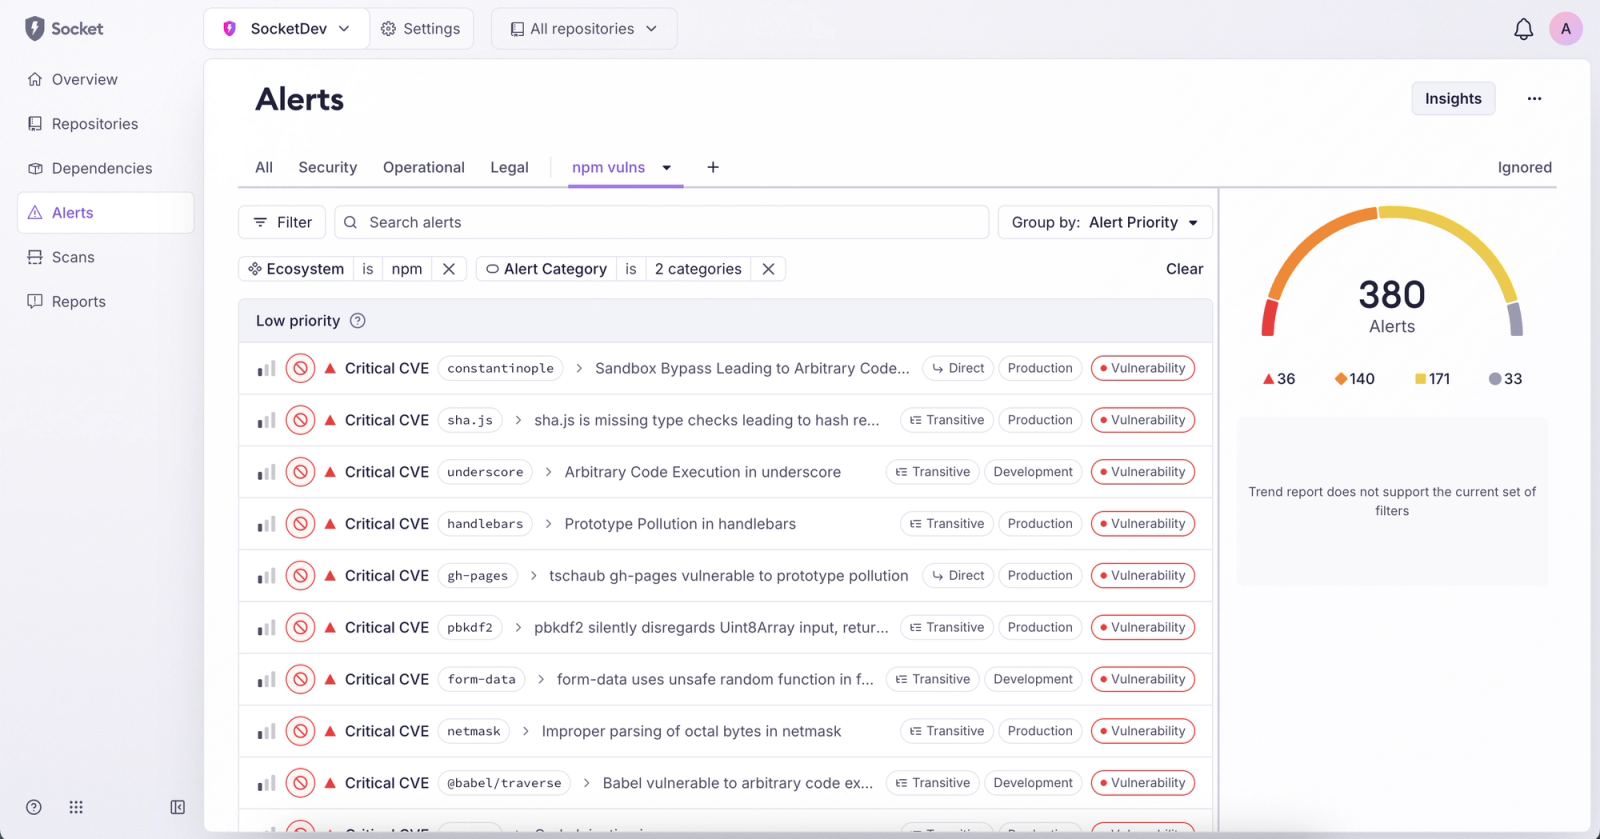Click priority bars icon on constantinople row
Screen dimensions: 1600x839
[x=266, y=368]
